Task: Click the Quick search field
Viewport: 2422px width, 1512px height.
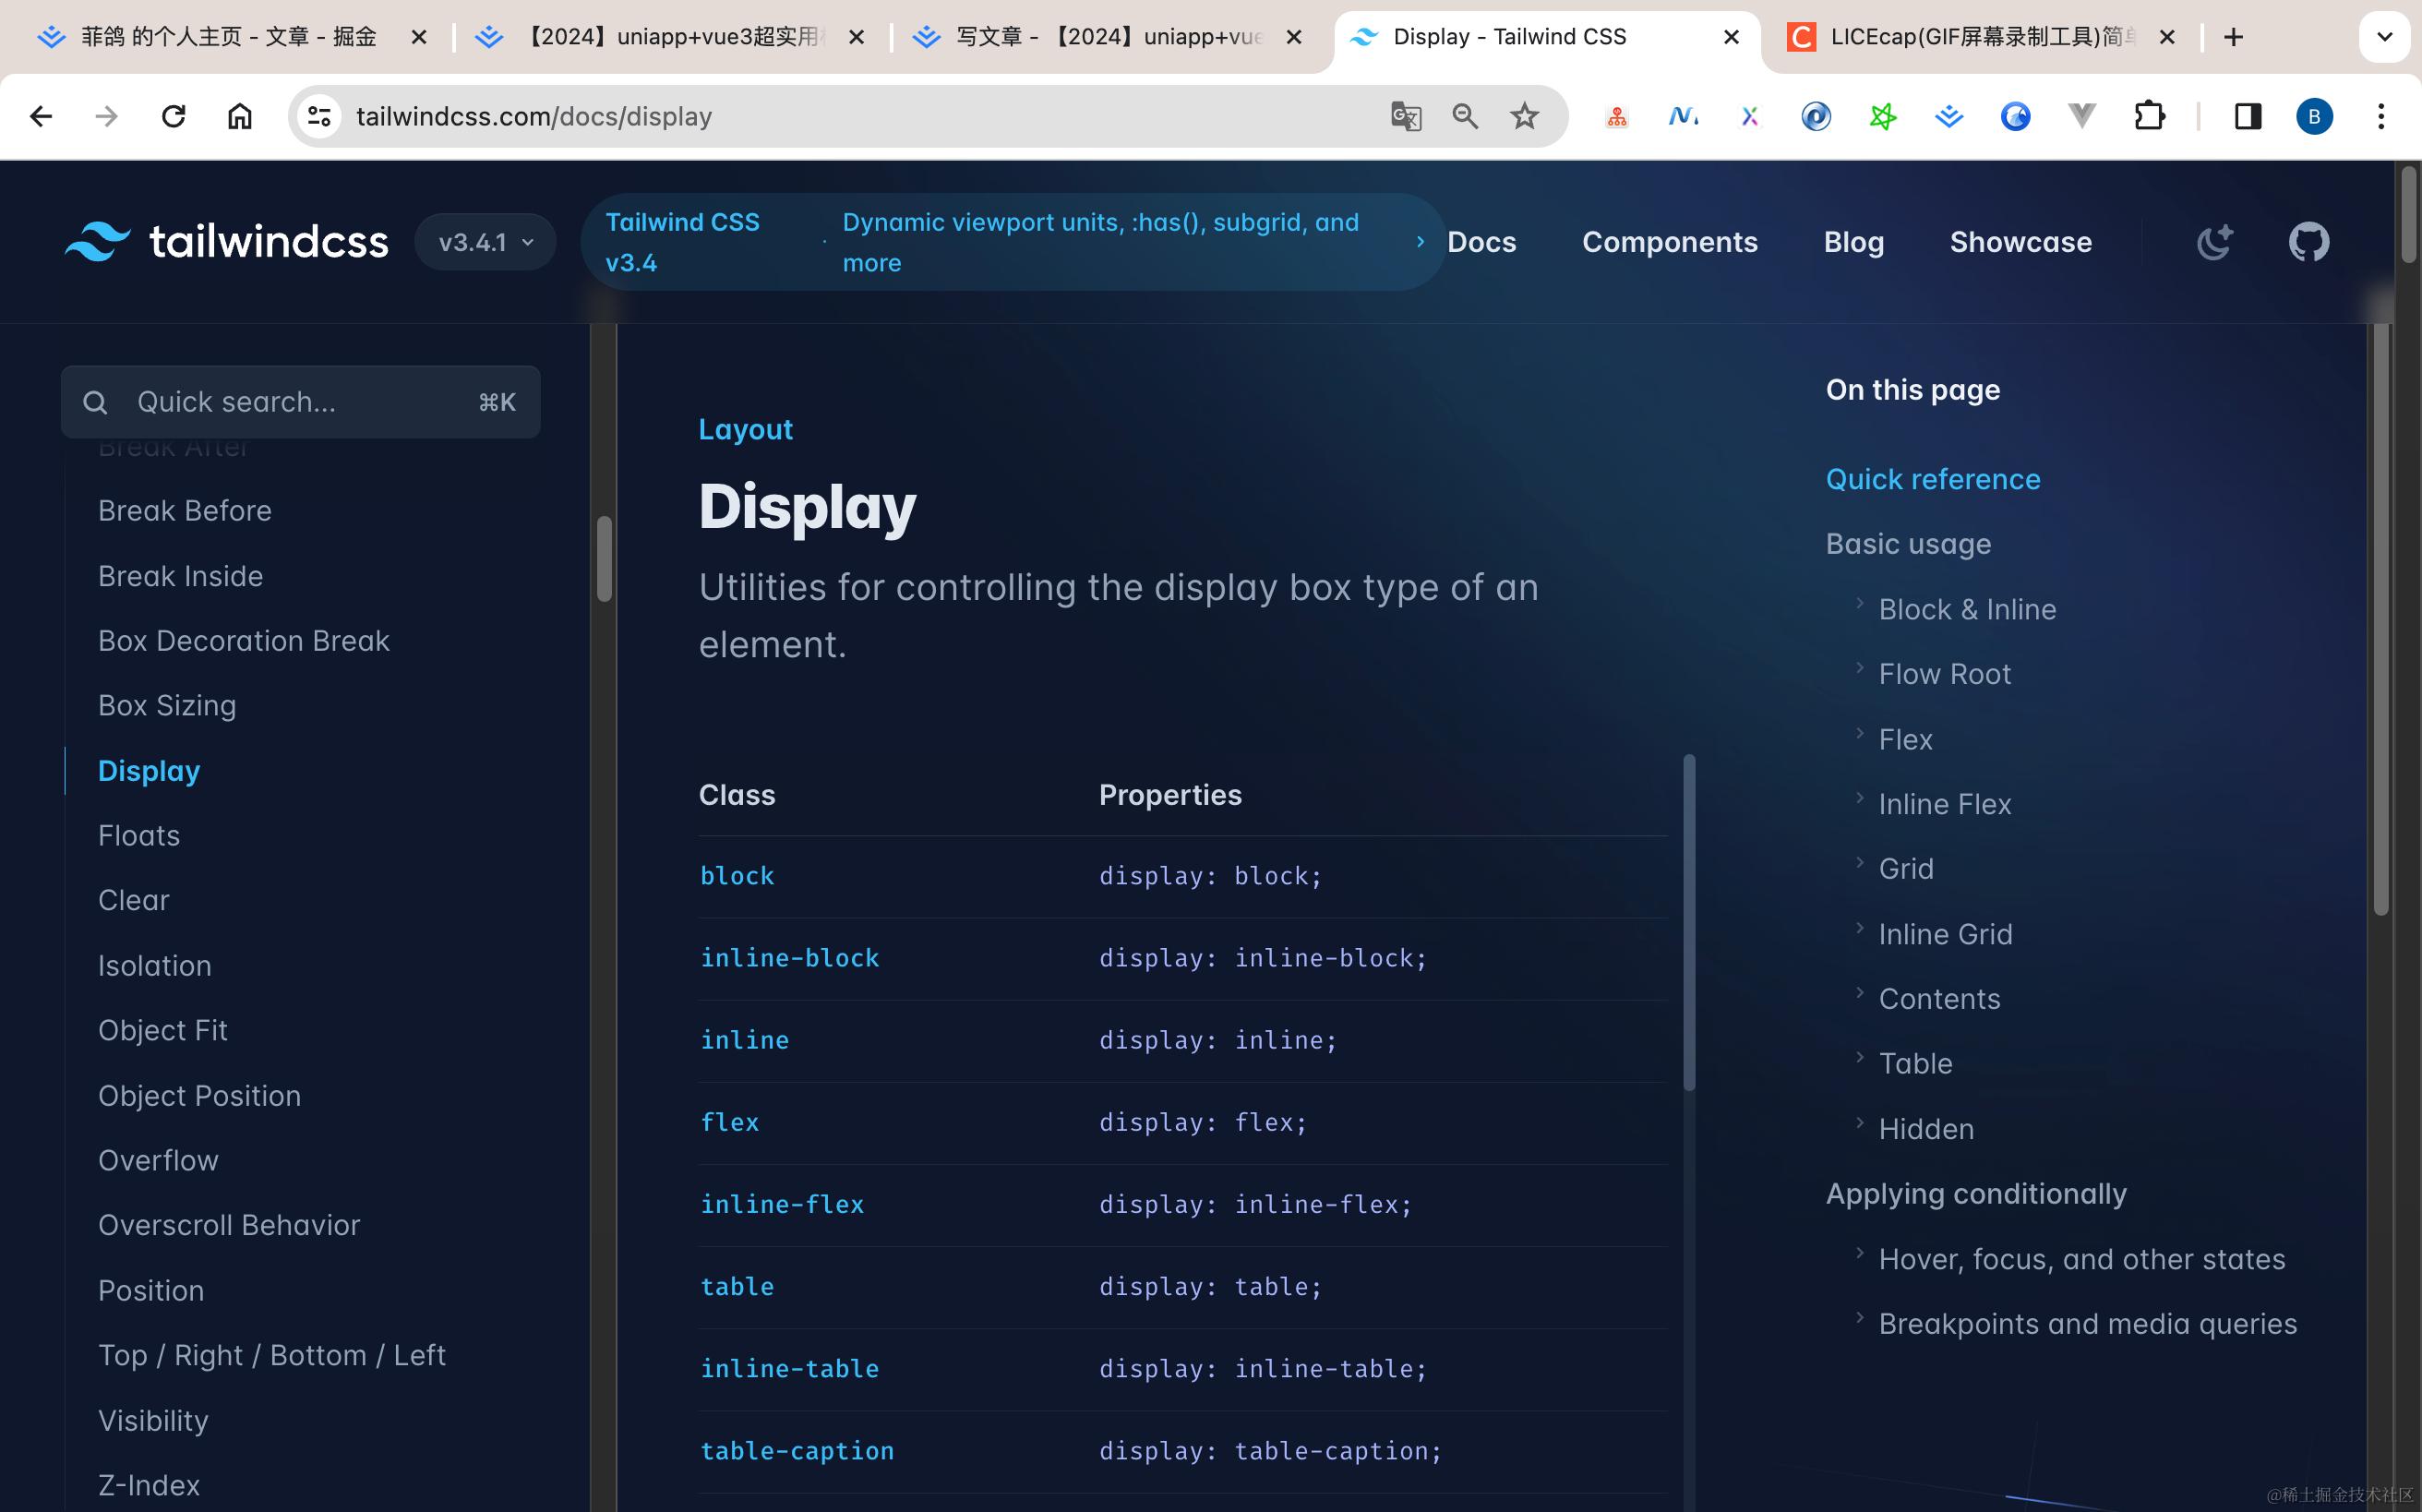Action: [x=300, y=402]
